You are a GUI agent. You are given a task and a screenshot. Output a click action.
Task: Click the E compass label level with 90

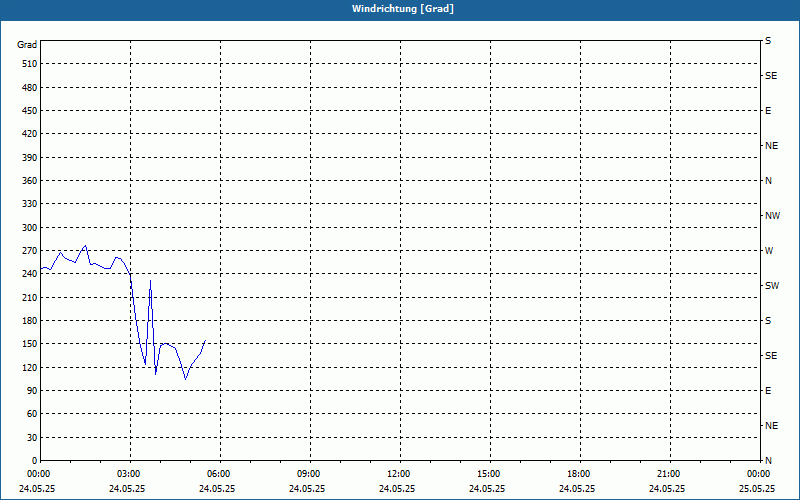coord(768,391)
